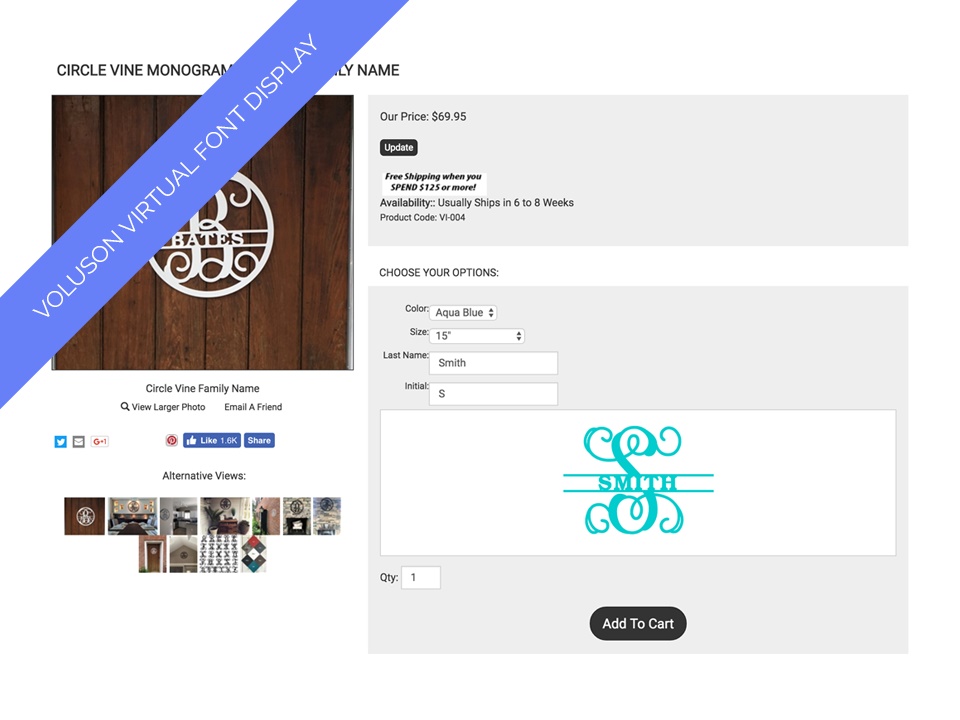Select the first dark wood alternative thumbnail

pos(84,516)
